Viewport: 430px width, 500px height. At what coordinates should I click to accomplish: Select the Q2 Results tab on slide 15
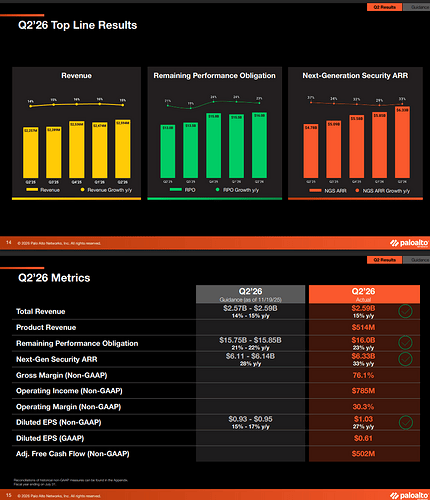coord(385,260)
